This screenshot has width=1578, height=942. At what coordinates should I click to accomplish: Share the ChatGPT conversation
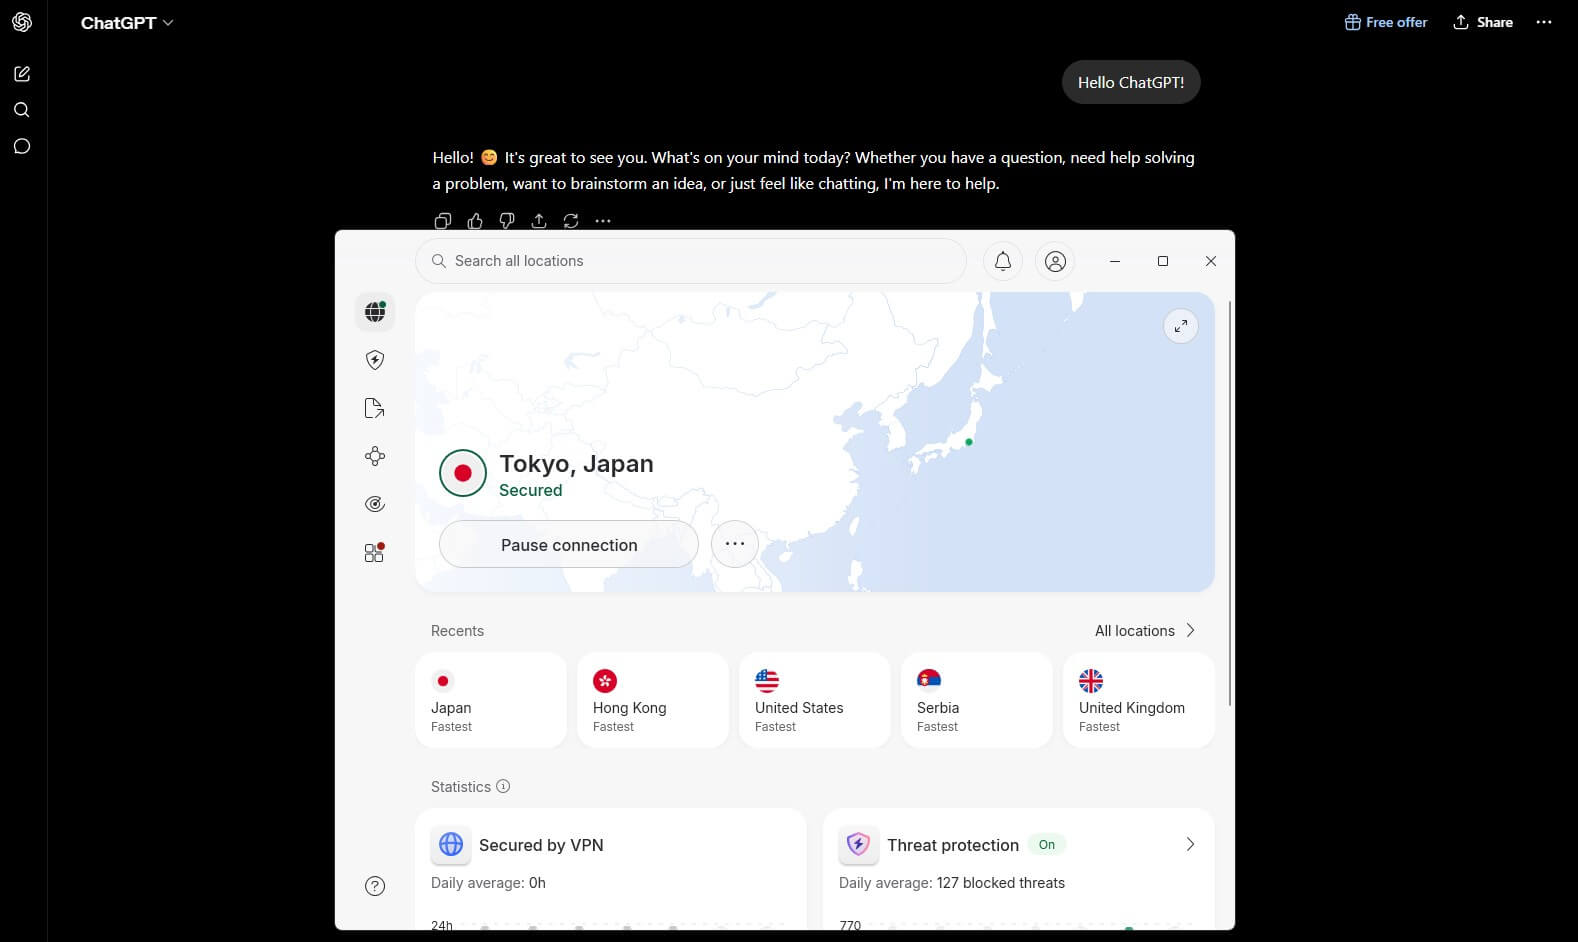pyautogui.click(x=1483, y=22)
